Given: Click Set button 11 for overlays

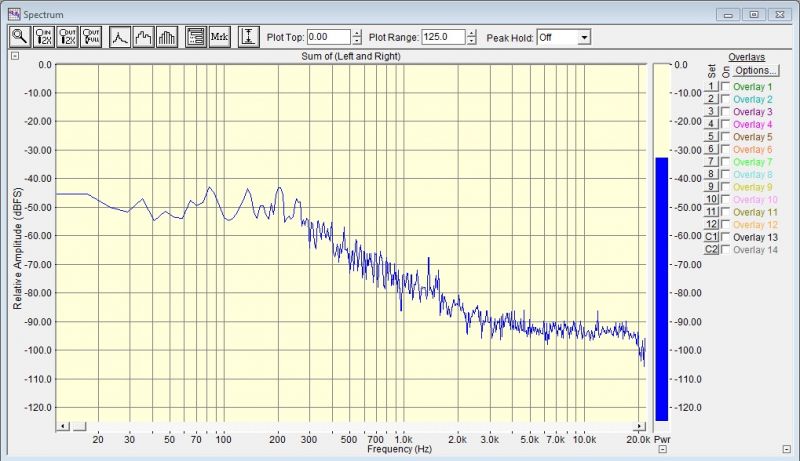Looking at the screenshot, I should (711, 212).
